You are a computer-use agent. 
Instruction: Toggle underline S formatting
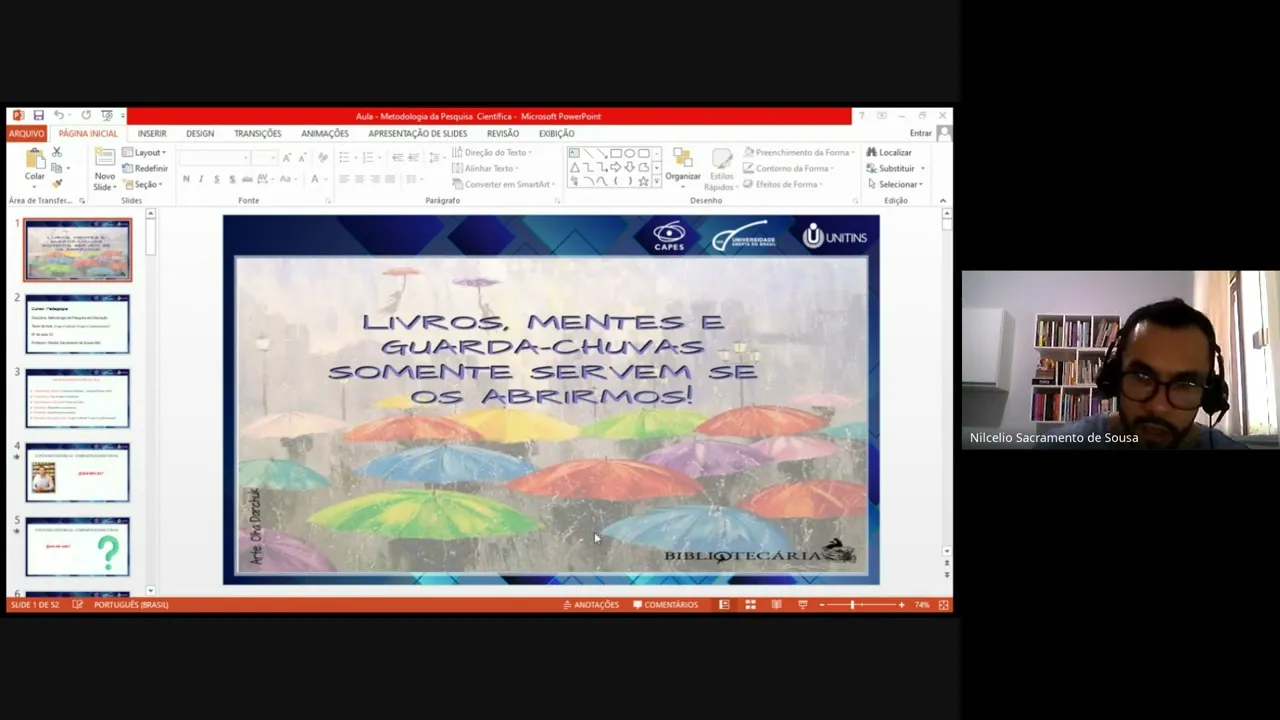click(x=216, y=179)
